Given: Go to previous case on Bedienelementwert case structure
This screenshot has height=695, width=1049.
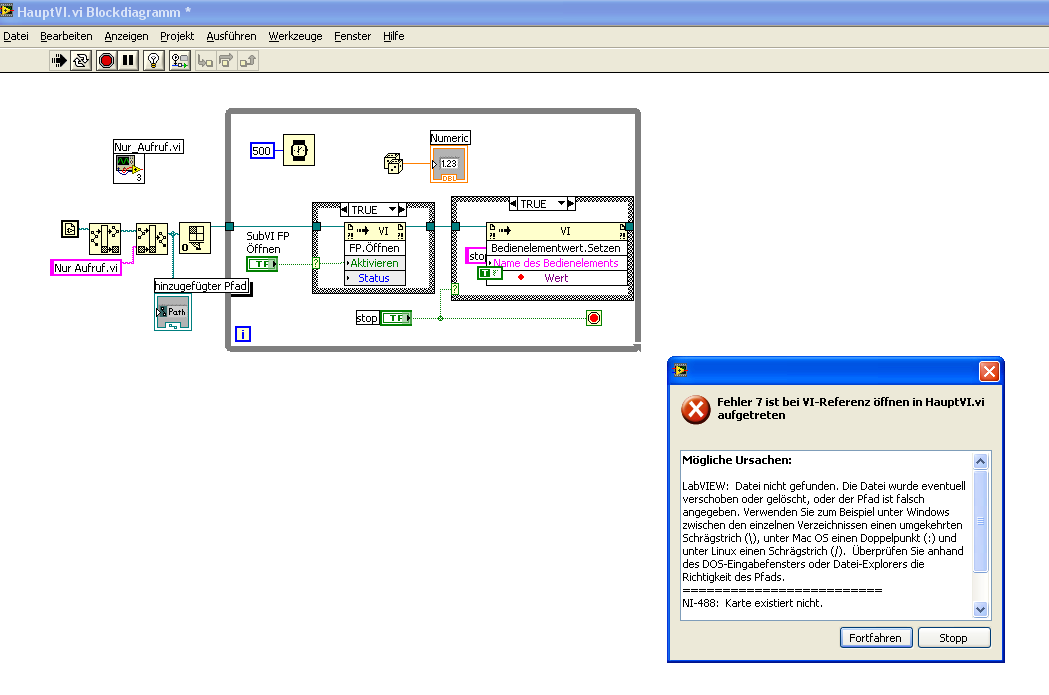Looking at the screenshot, I should coord(513,204).
